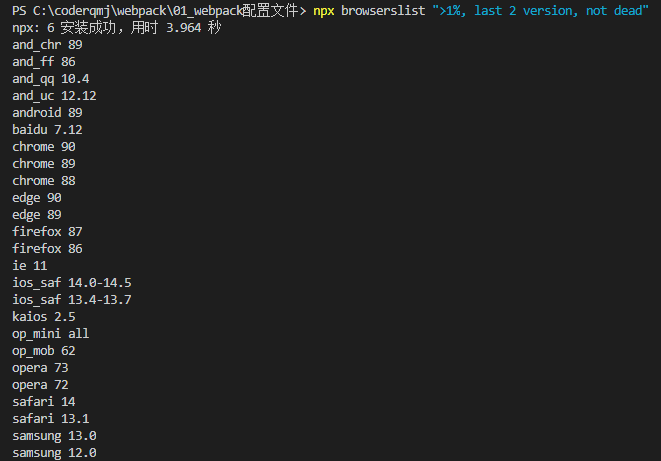Click the safari 13.1 entry
661x461 pixels.
[x=51, y=418]
